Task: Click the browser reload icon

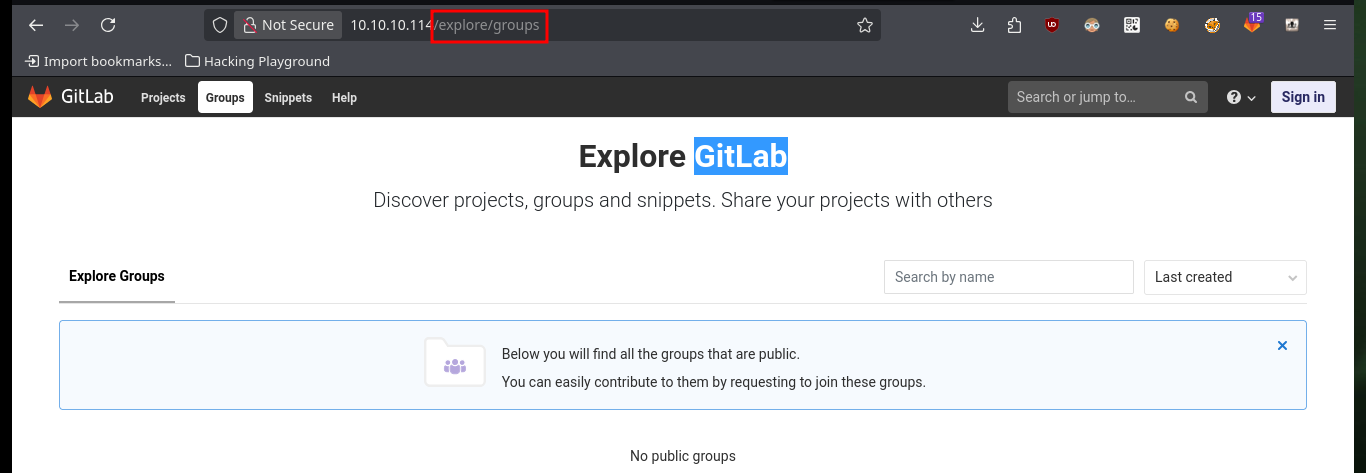Action: (108, 26)
